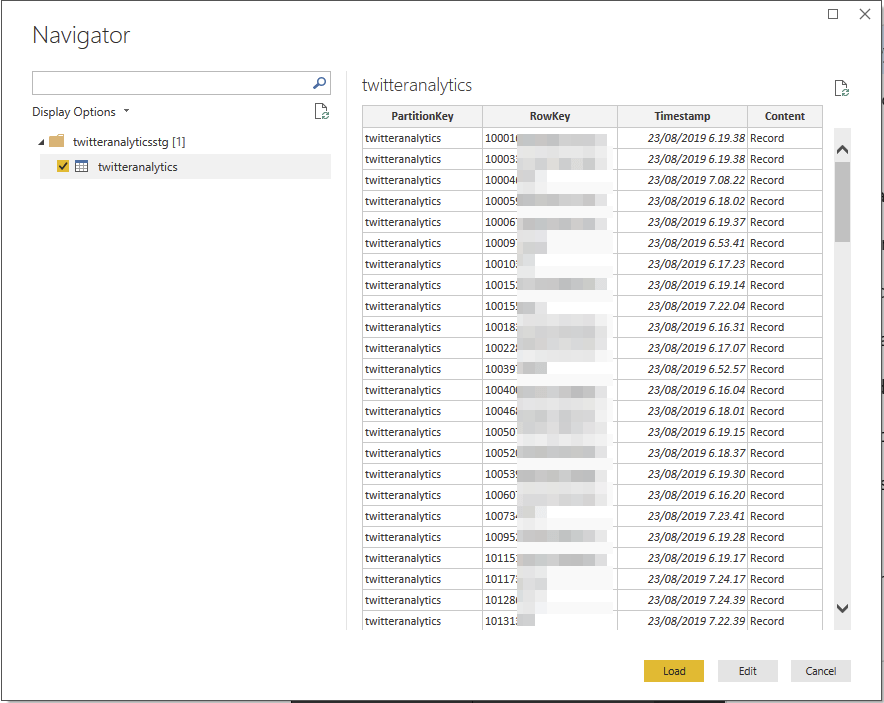Viewport: 884px width, 703px height.
Task: Close the Navigator dialog
Action: (865, 14)
